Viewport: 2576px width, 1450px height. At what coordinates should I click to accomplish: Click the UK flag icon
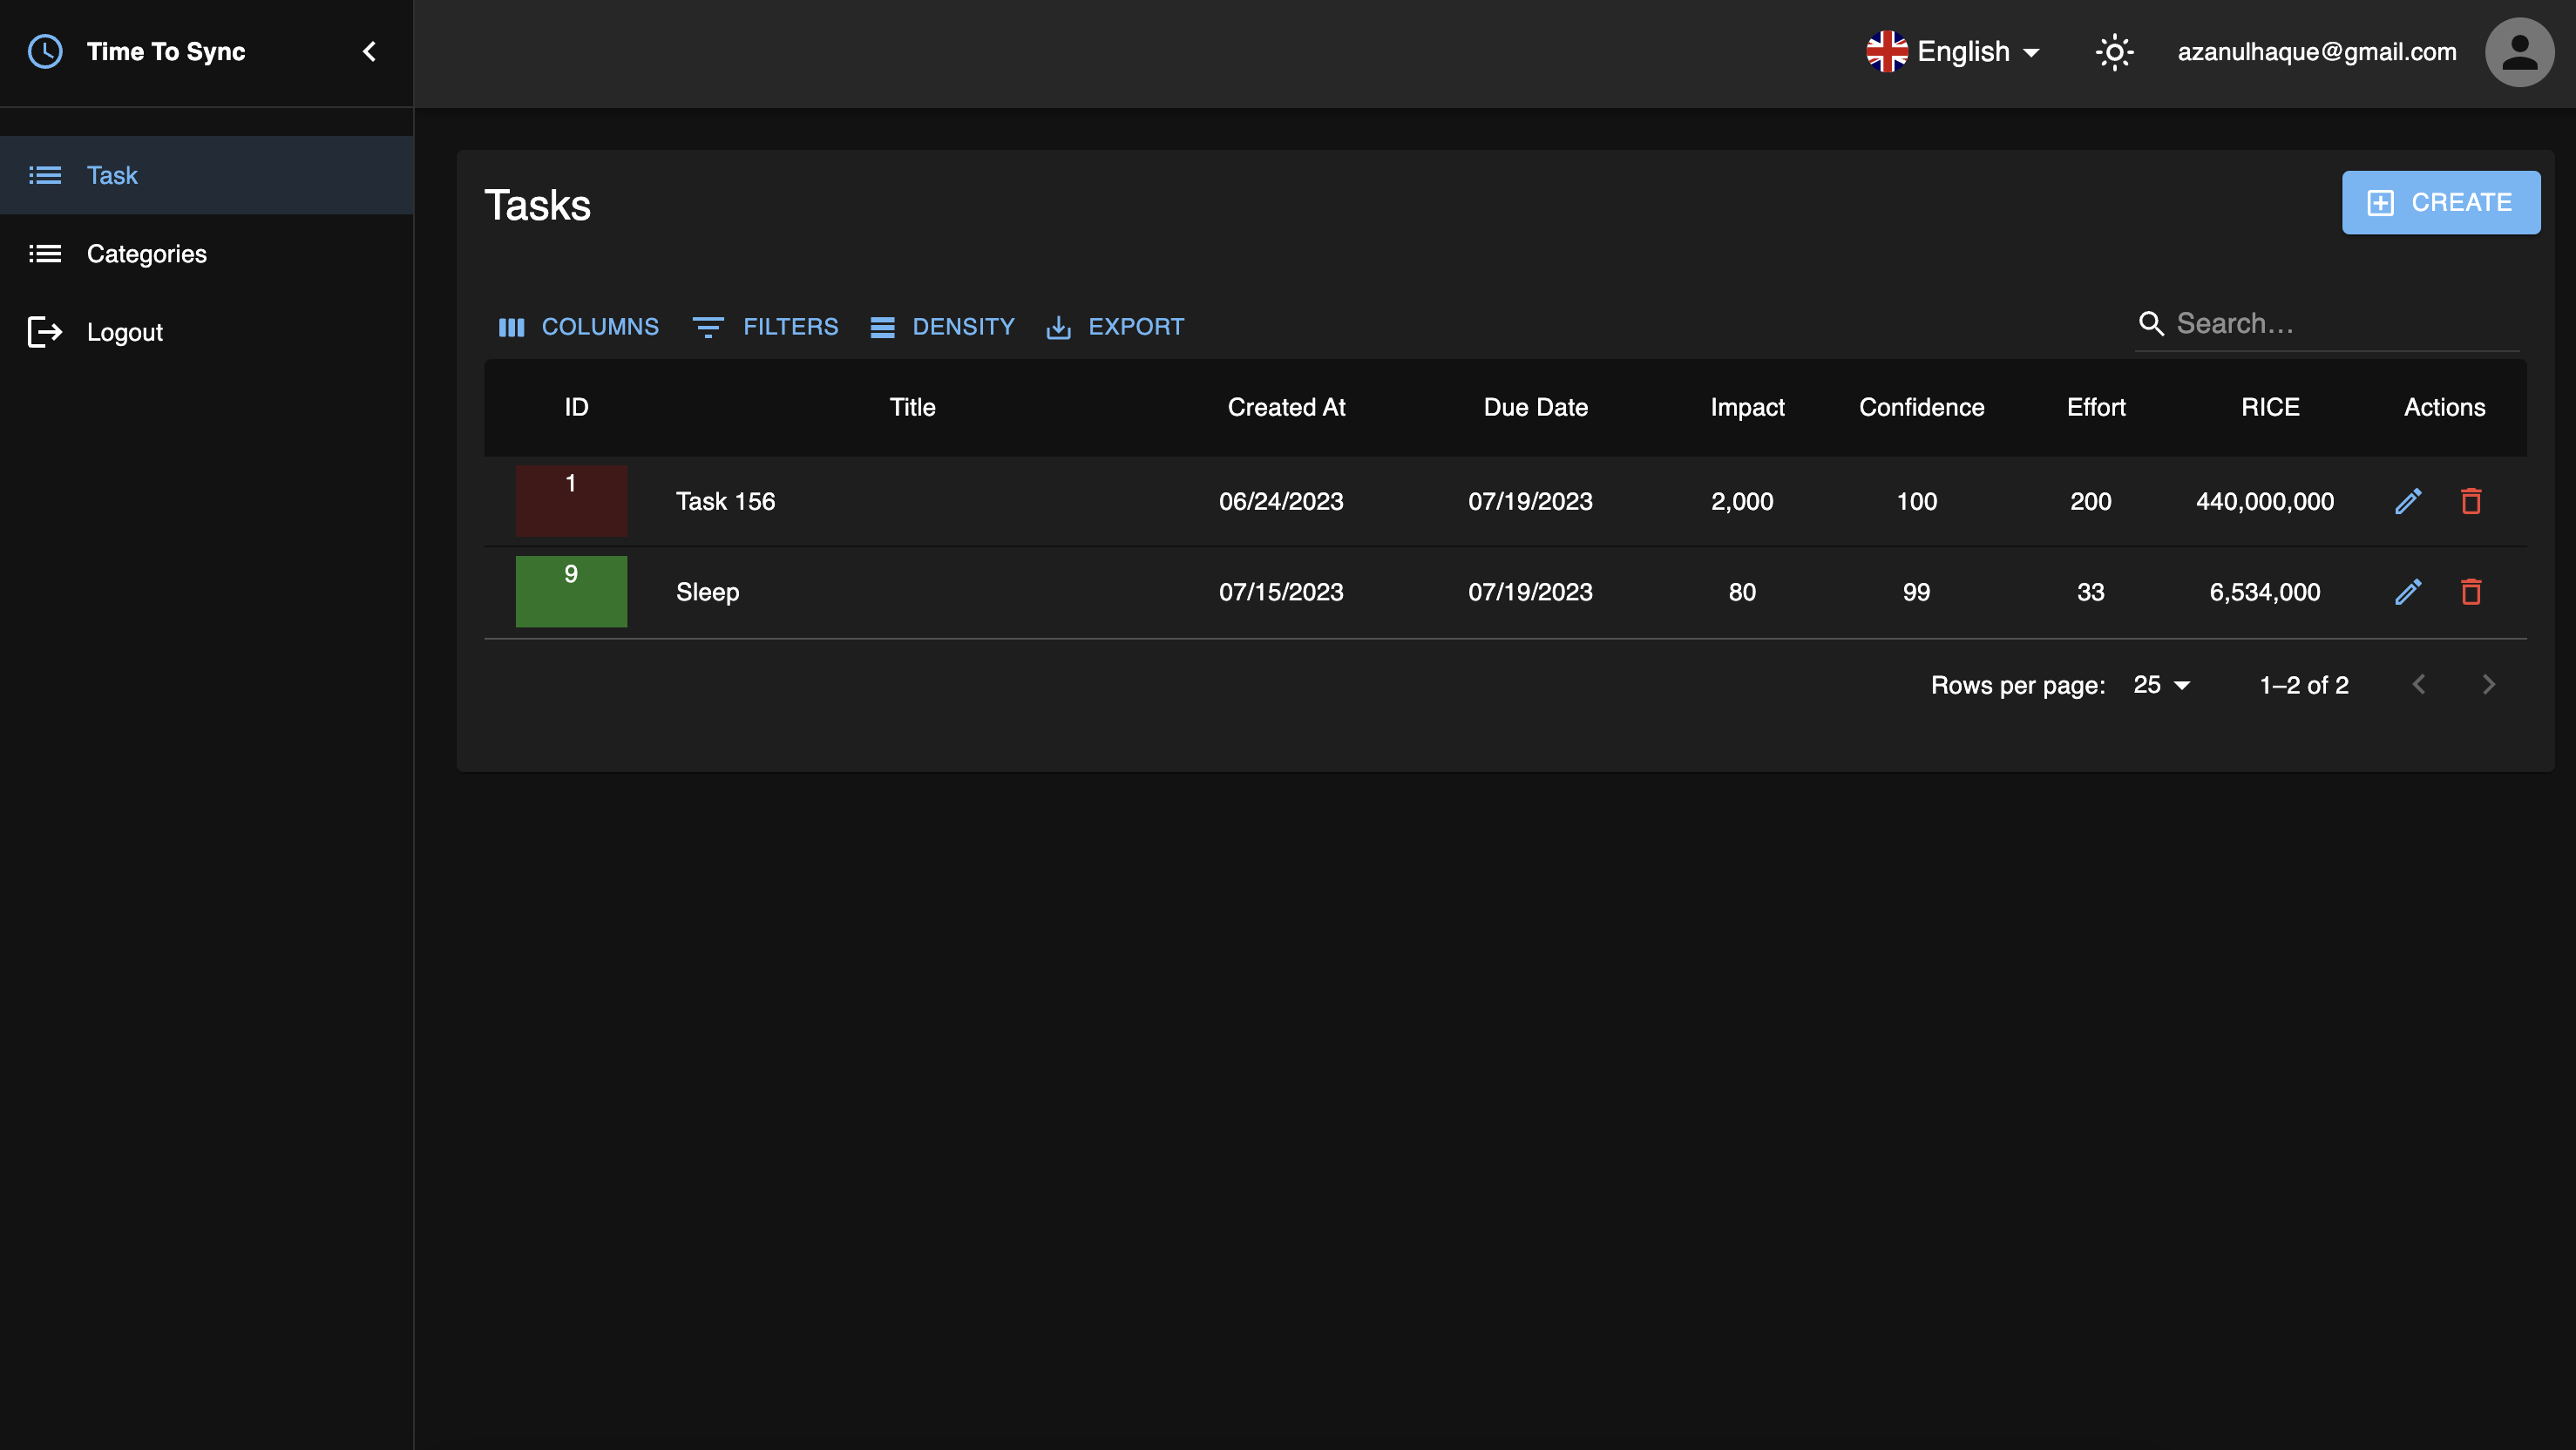[1887, 52]
